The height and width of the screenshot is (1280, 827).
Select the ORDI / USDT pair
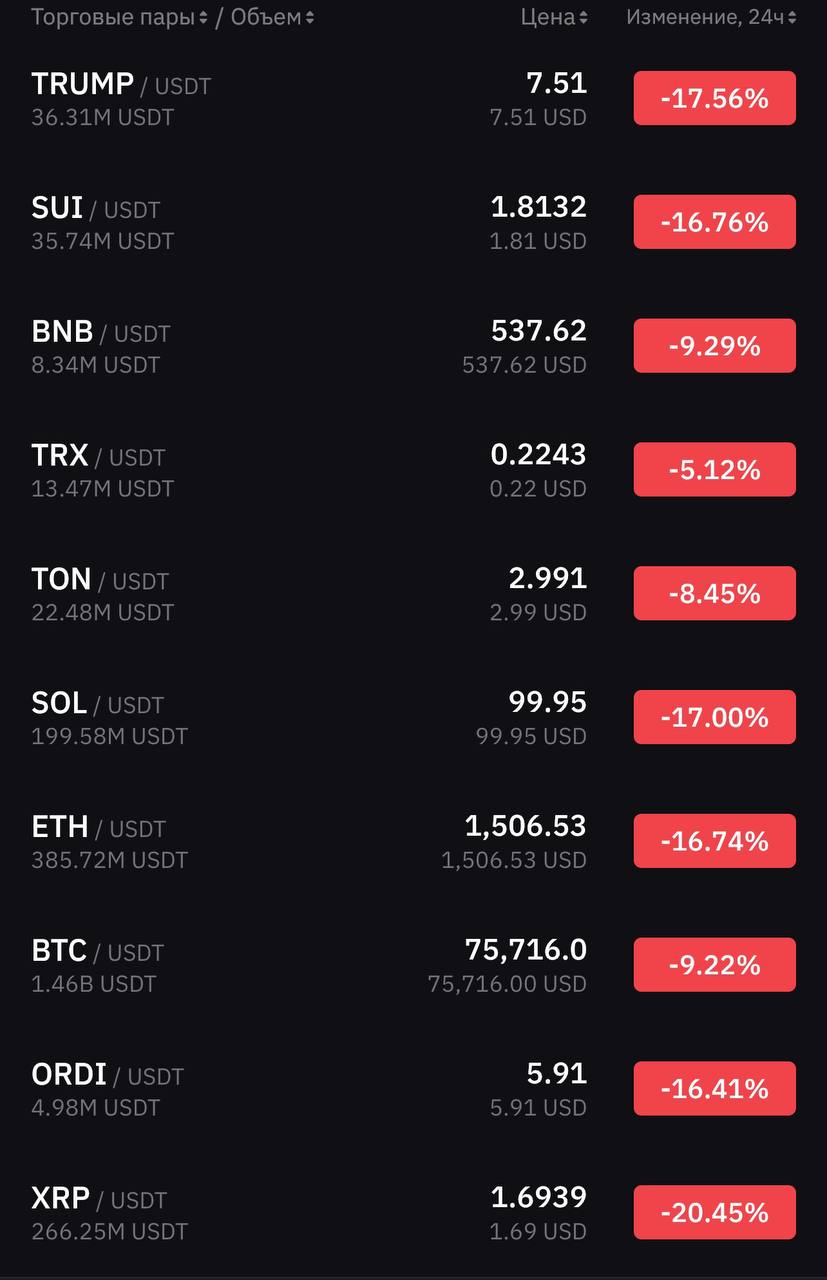click(x=413, y=1089)
